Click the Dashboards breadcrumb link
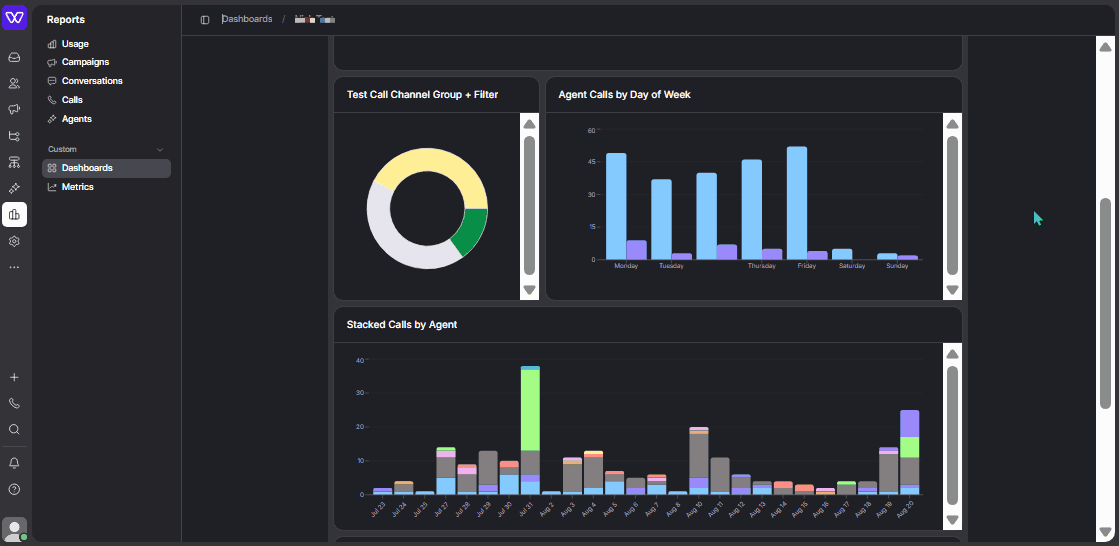This screenshot has width=1119, height=546. pyautogui.click(x=247, y=19)
